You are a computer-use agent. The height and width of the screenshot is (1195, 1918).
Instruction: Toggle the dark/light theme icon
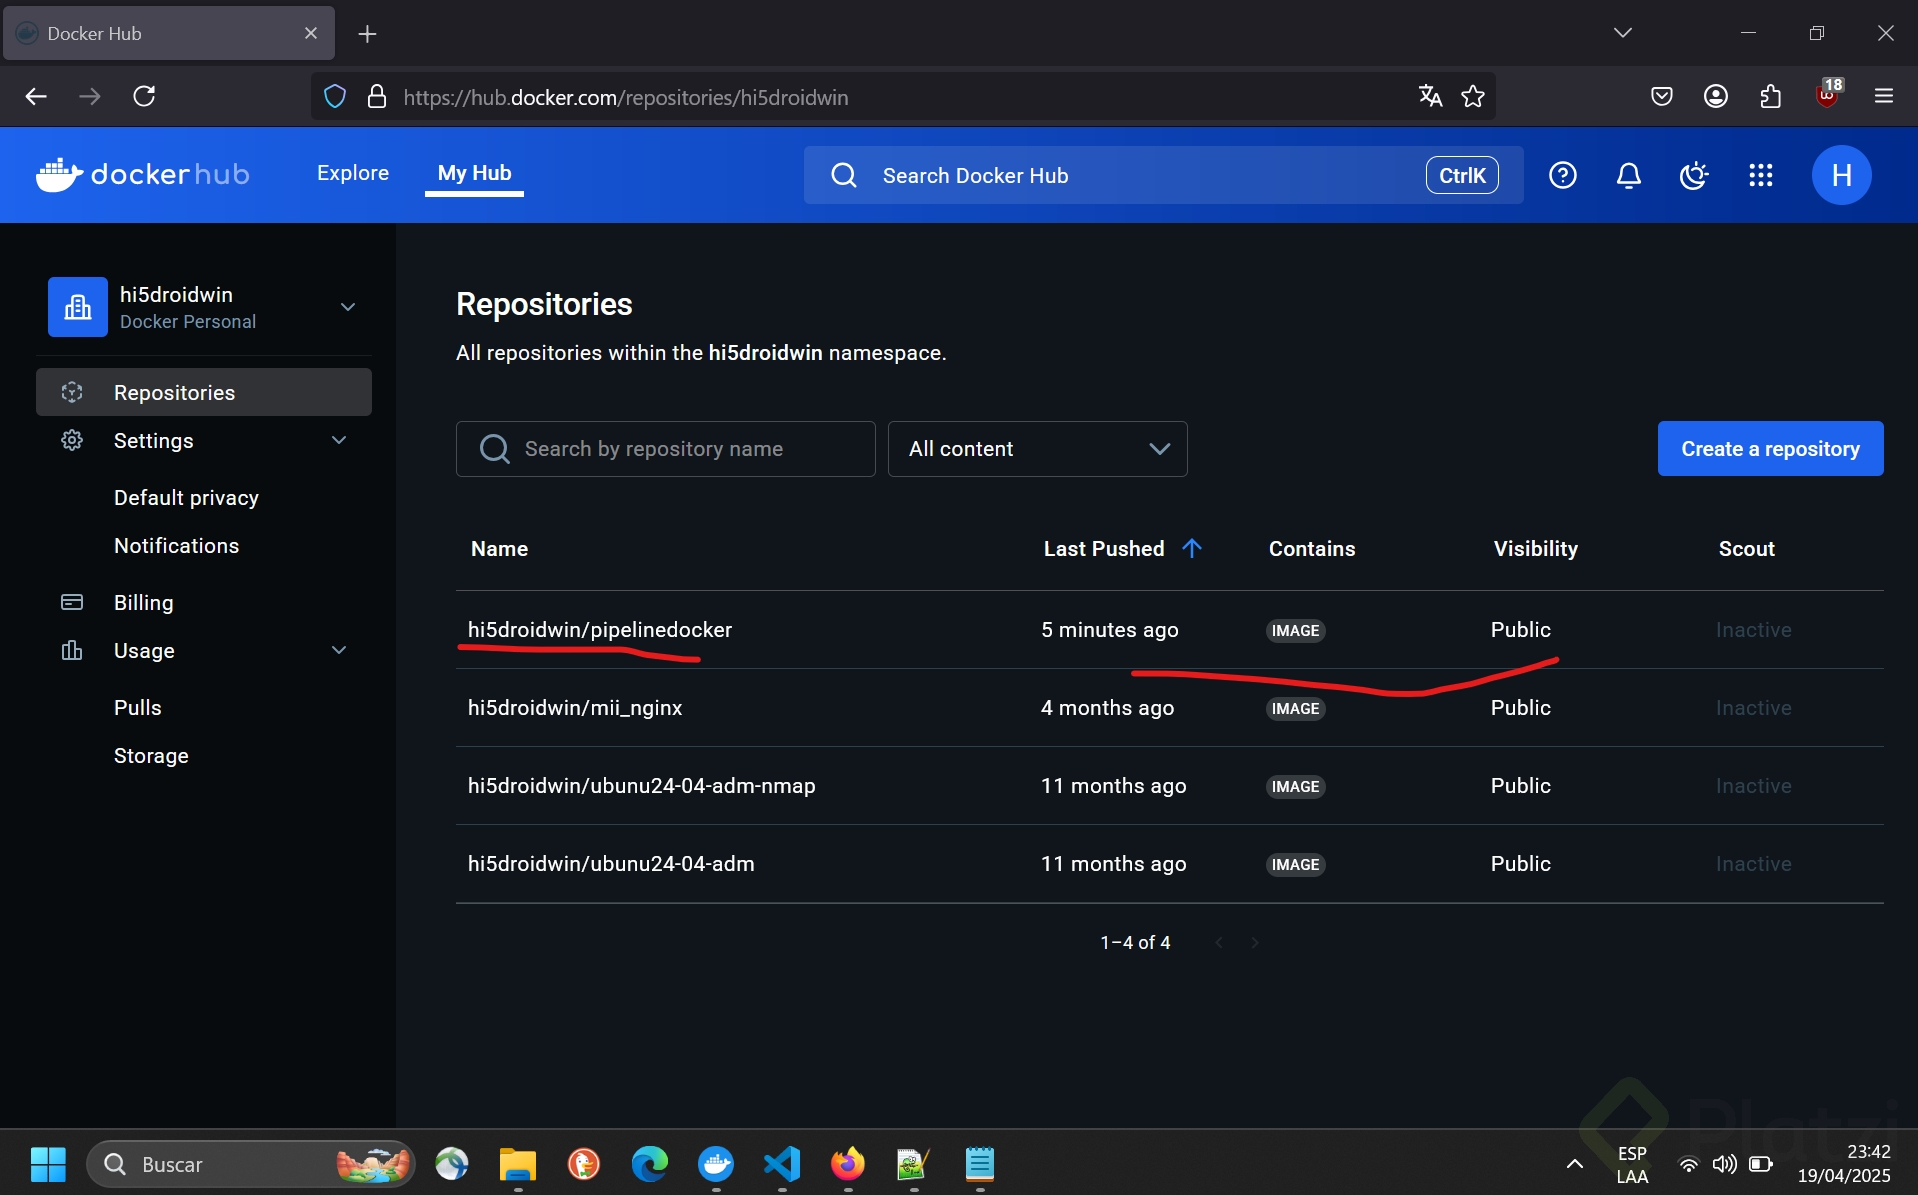[1694, 175]
